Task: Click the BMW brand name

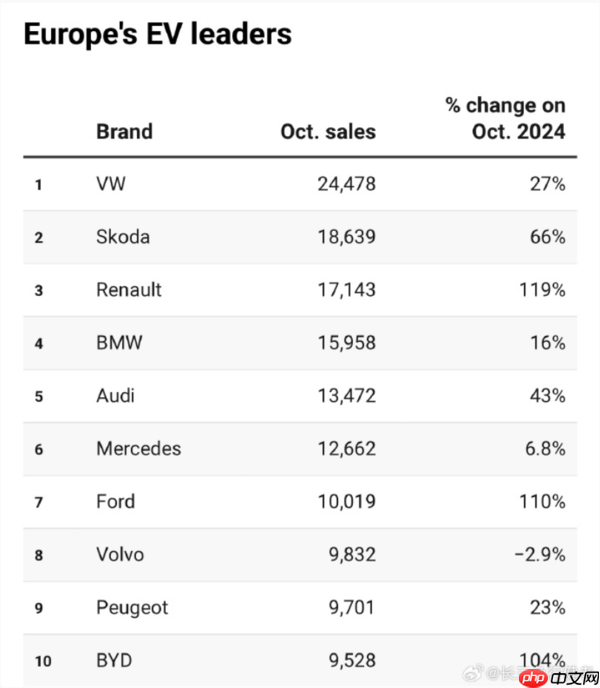Action: point(119,343)
